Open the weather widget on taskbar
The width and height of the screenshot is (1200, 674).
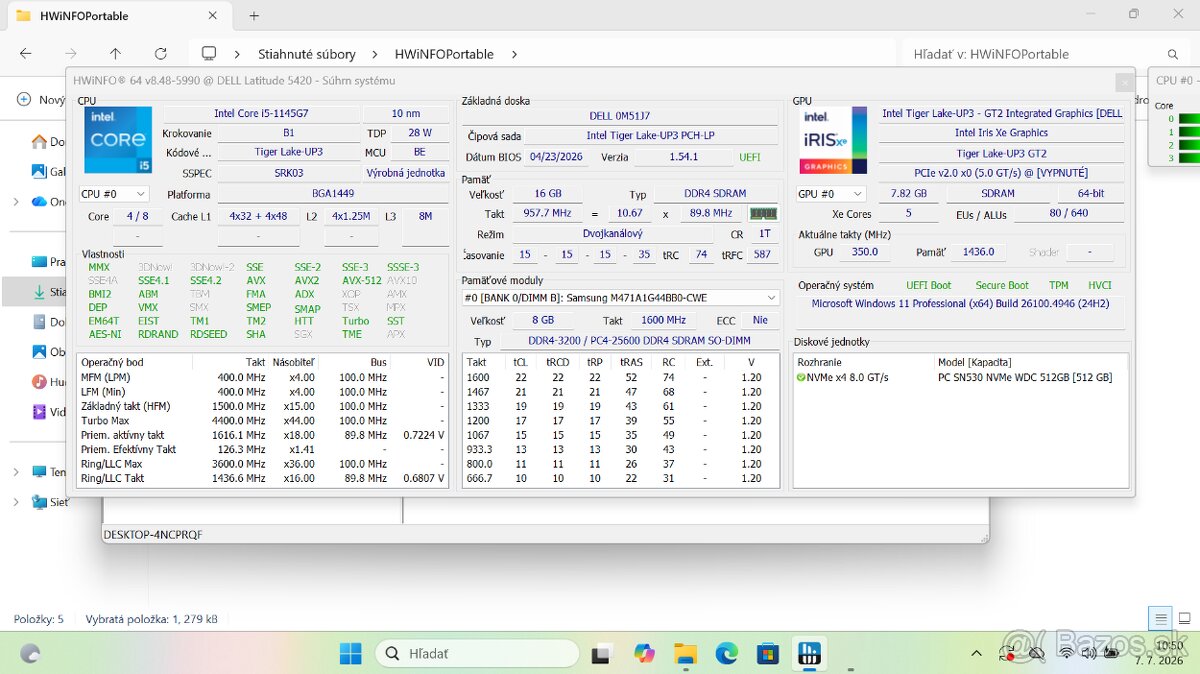[x=30, y=653]
